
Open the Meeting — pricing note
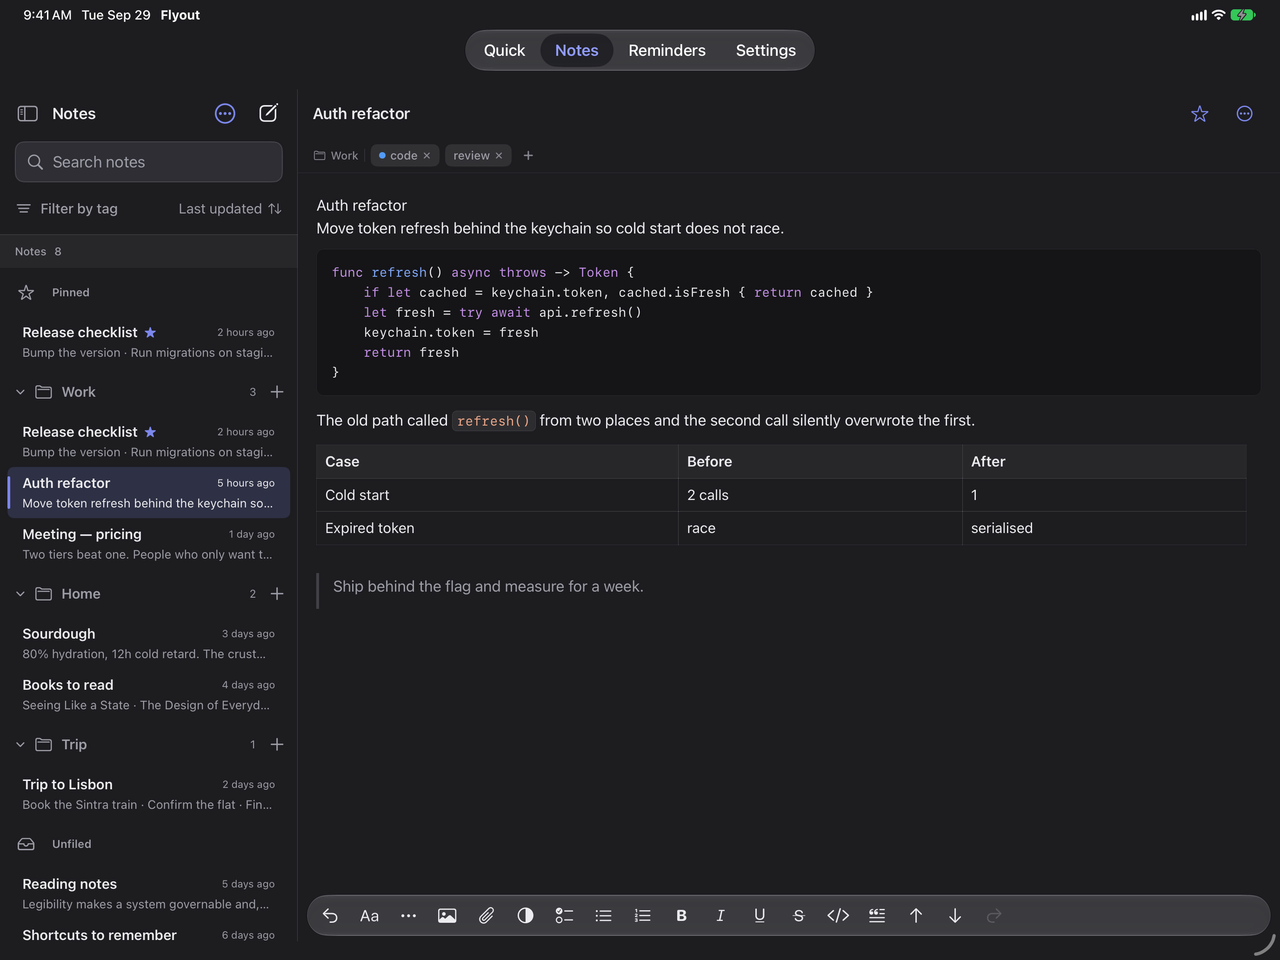(x=149, y=544)
